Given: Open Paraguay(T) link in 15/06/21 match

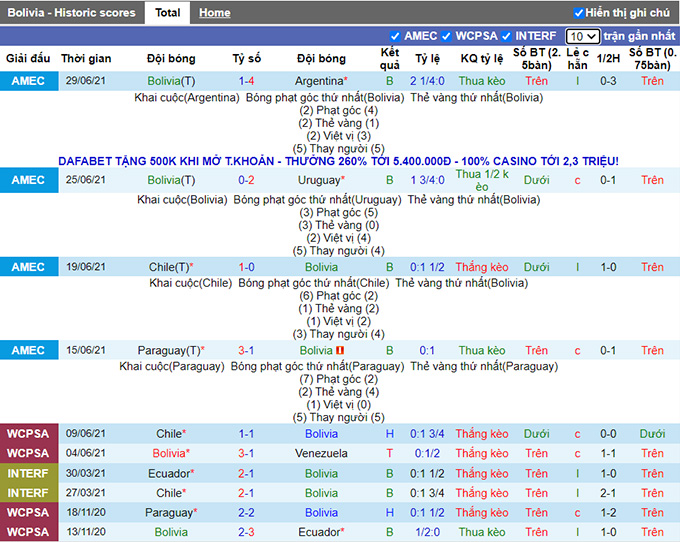Looking at the screenshot, I should coord(169,351).
